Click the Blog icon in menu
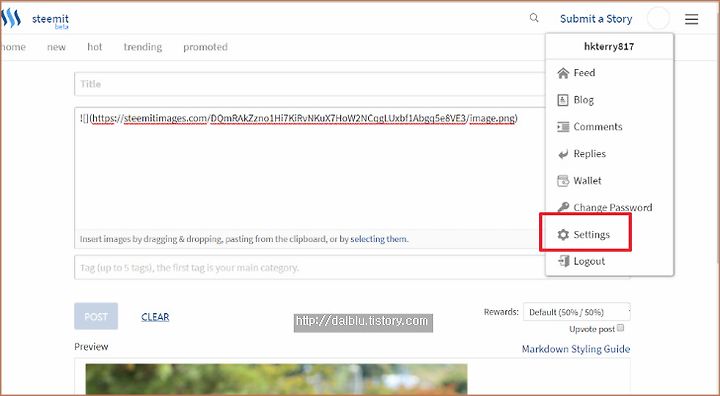Viewport: 720px width, 396px height. (563, 100)
